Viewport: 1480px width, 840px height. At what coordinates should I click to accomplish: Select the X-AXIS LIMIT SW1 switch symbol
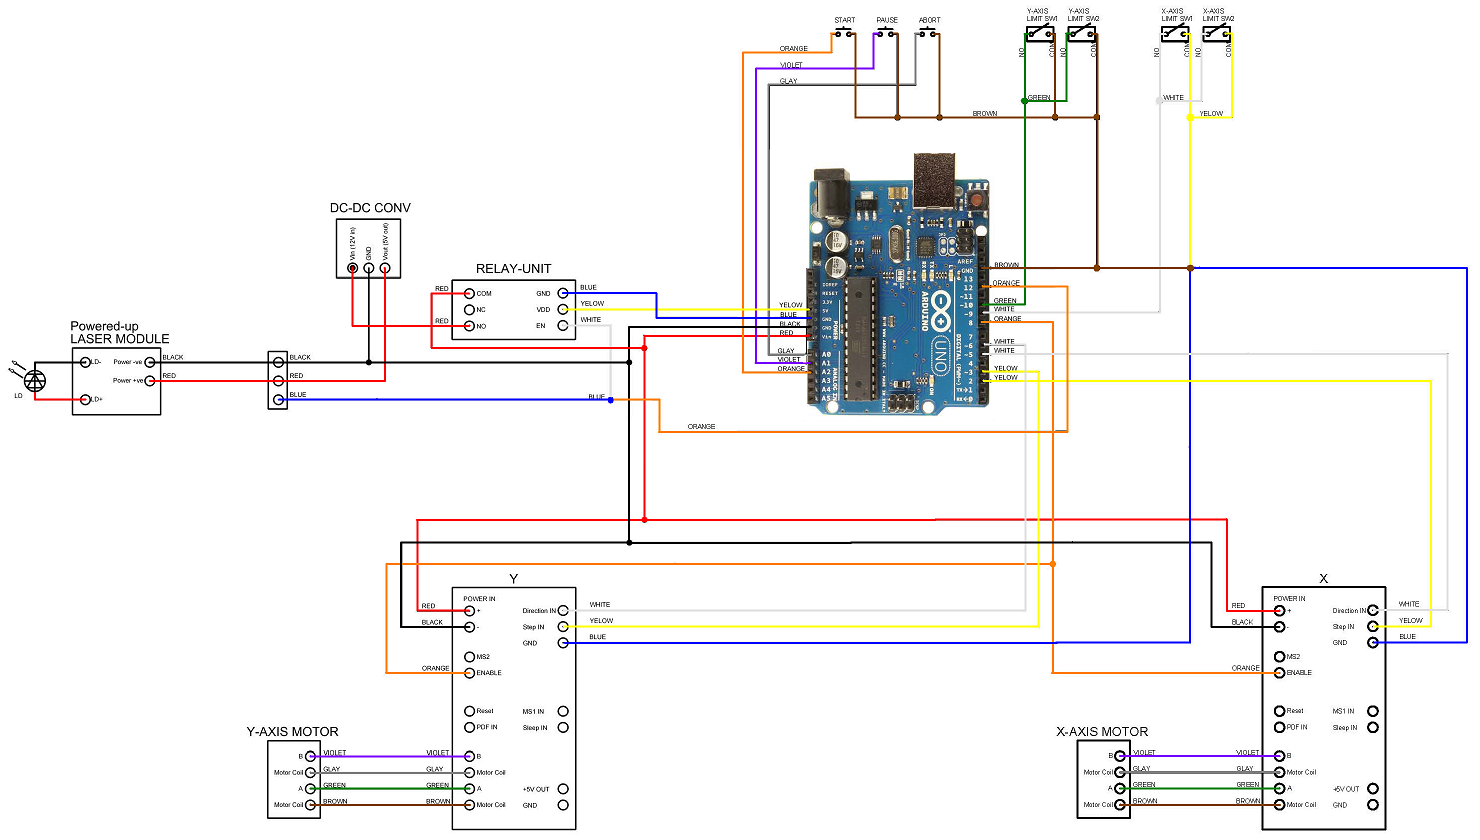1175,33
